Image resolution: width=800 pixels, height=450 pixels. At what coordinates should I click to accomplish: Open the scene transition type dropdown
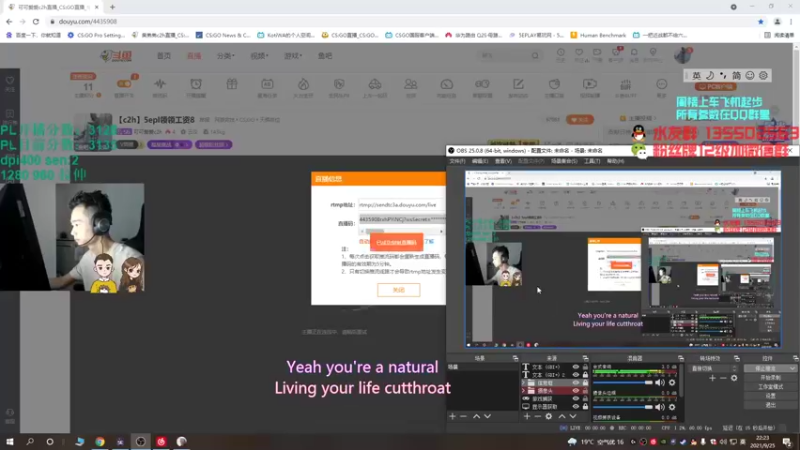(714, 368)
